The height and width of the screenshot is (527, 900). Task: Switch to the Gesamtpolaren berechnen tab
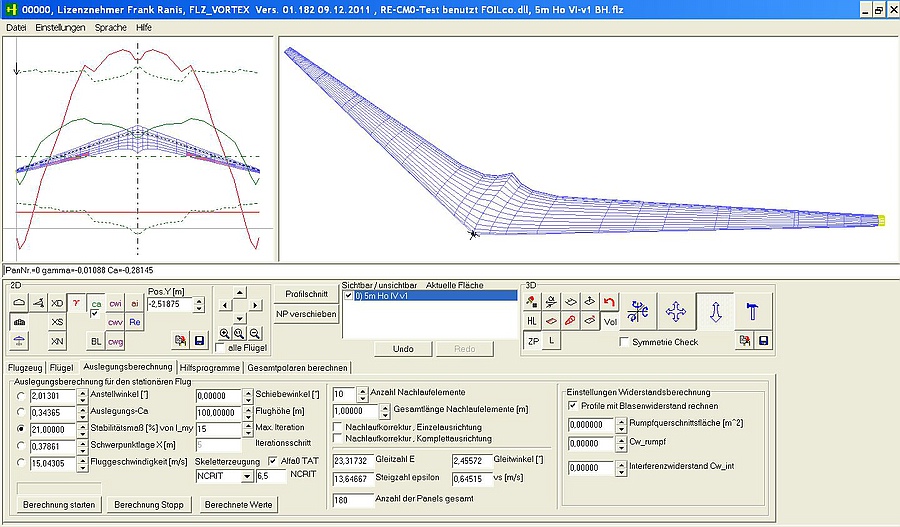298,367
